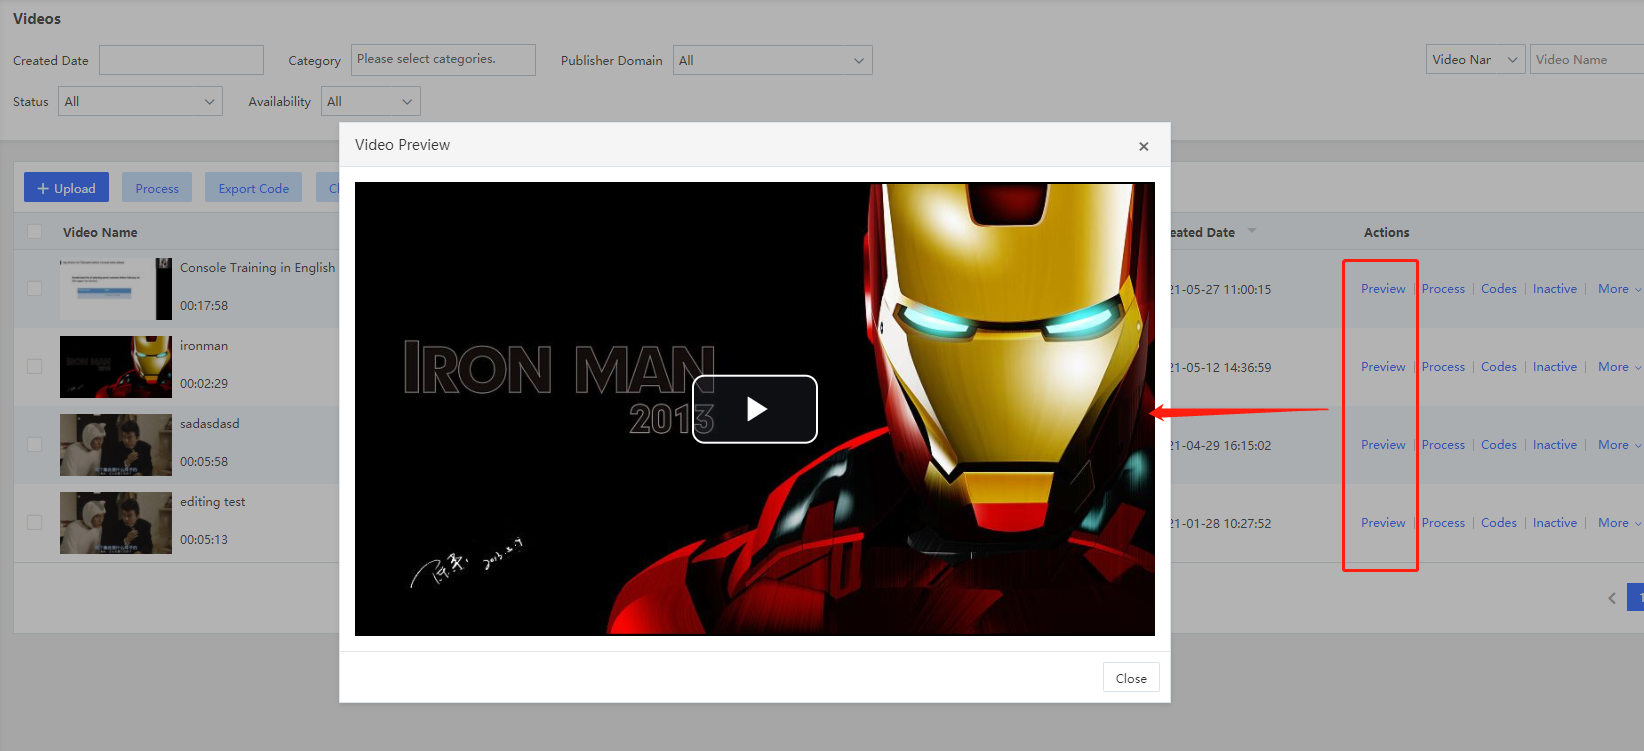Focus the Created Date input field

point(181,60)
